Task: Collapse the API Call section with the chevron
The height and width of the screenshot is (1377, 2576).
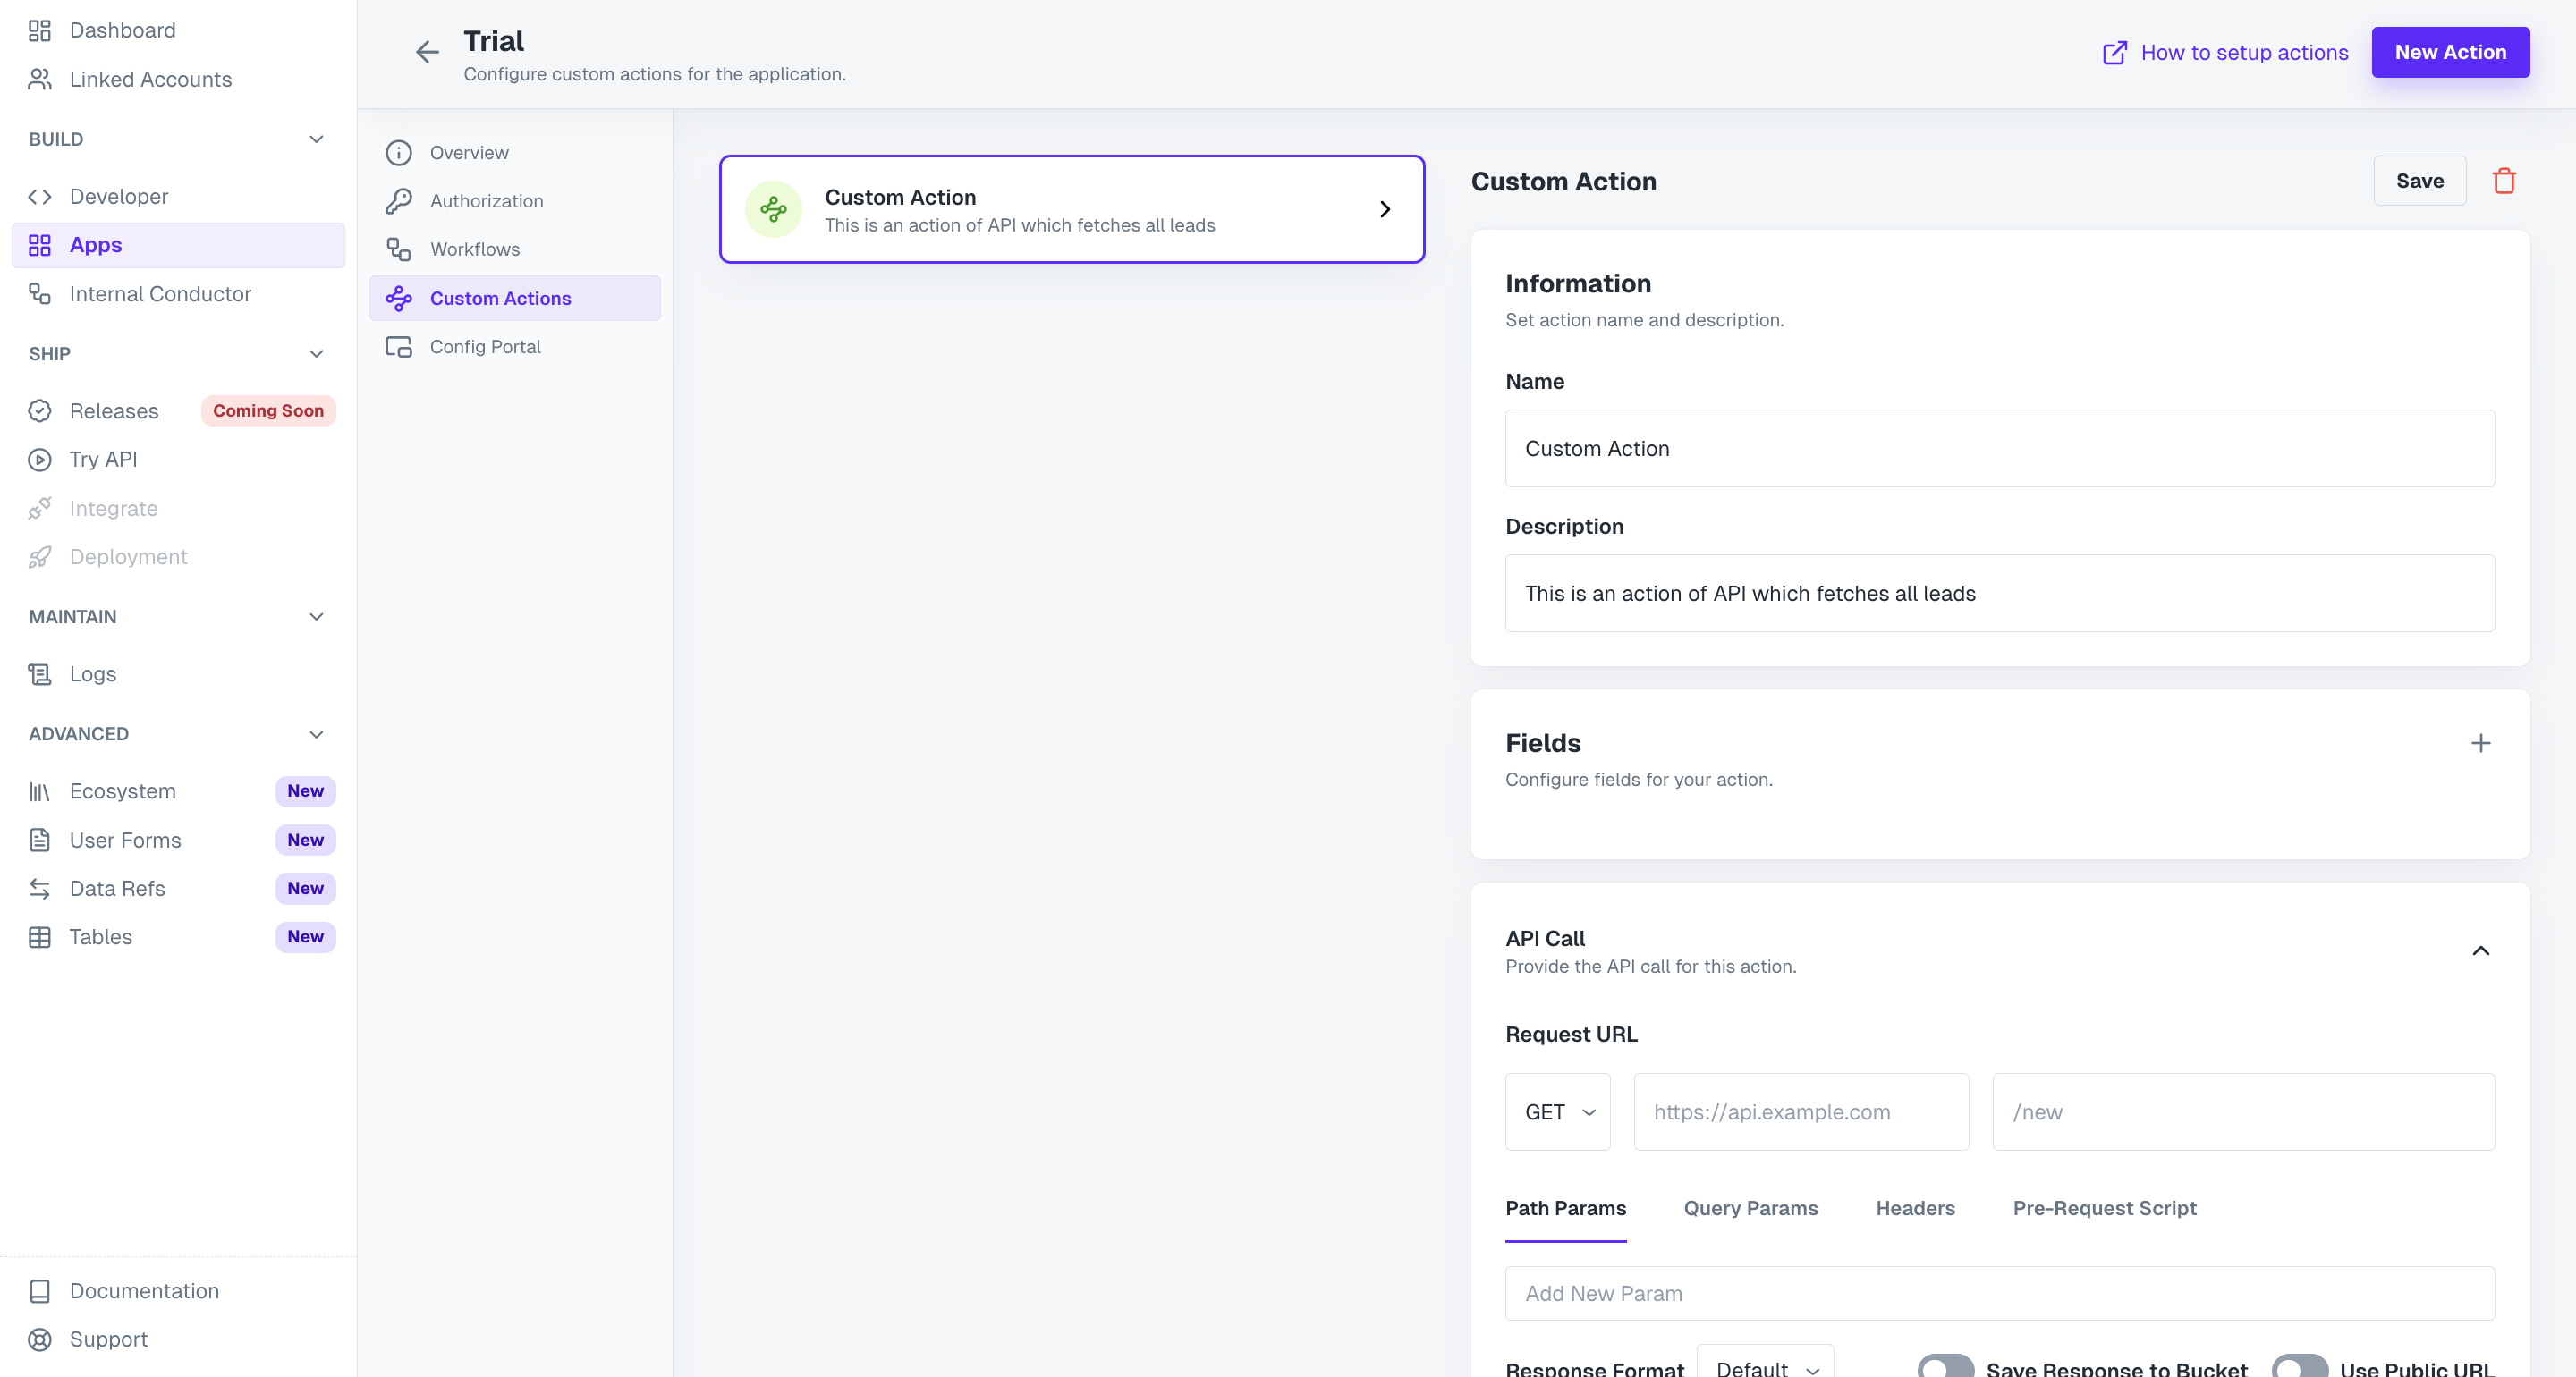Action: 2481,950
